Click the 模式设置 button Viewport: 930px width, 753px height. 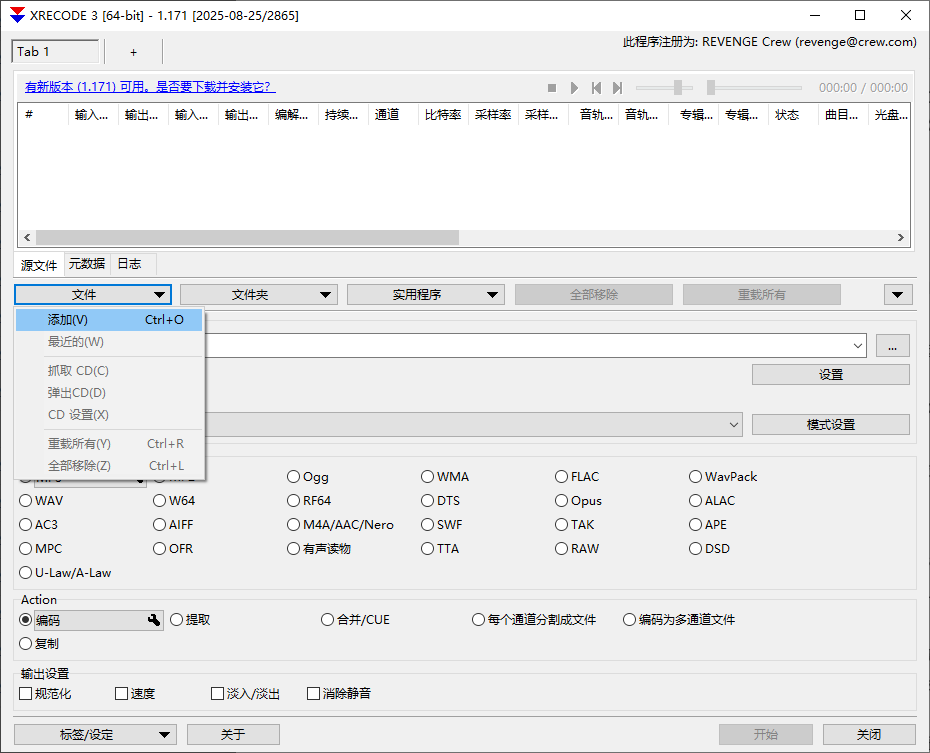830,424
